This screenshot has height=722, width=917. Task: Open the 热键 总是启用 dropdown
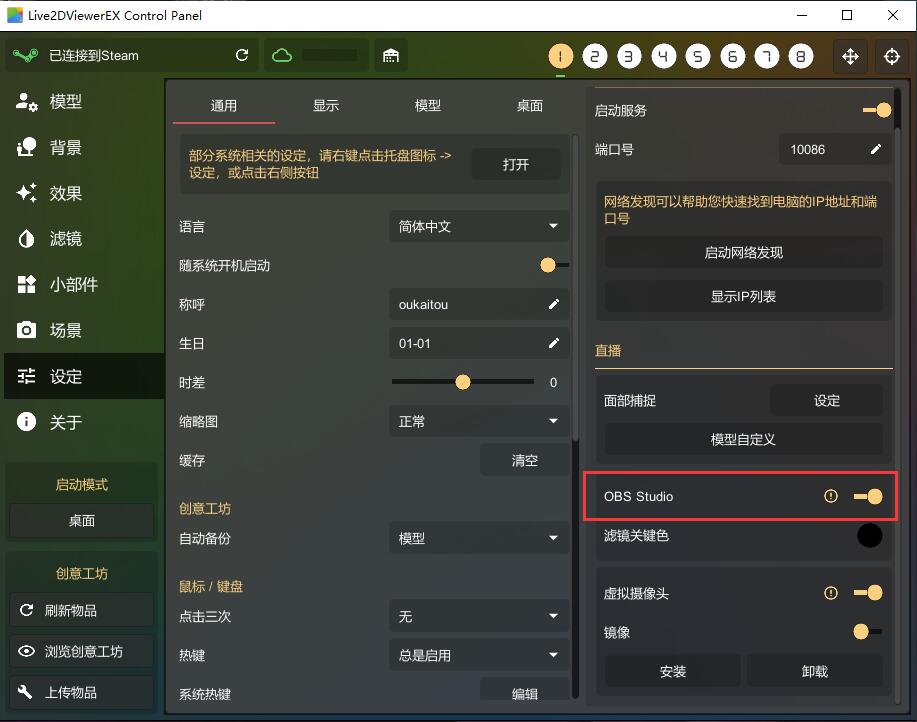click(479, 655)
